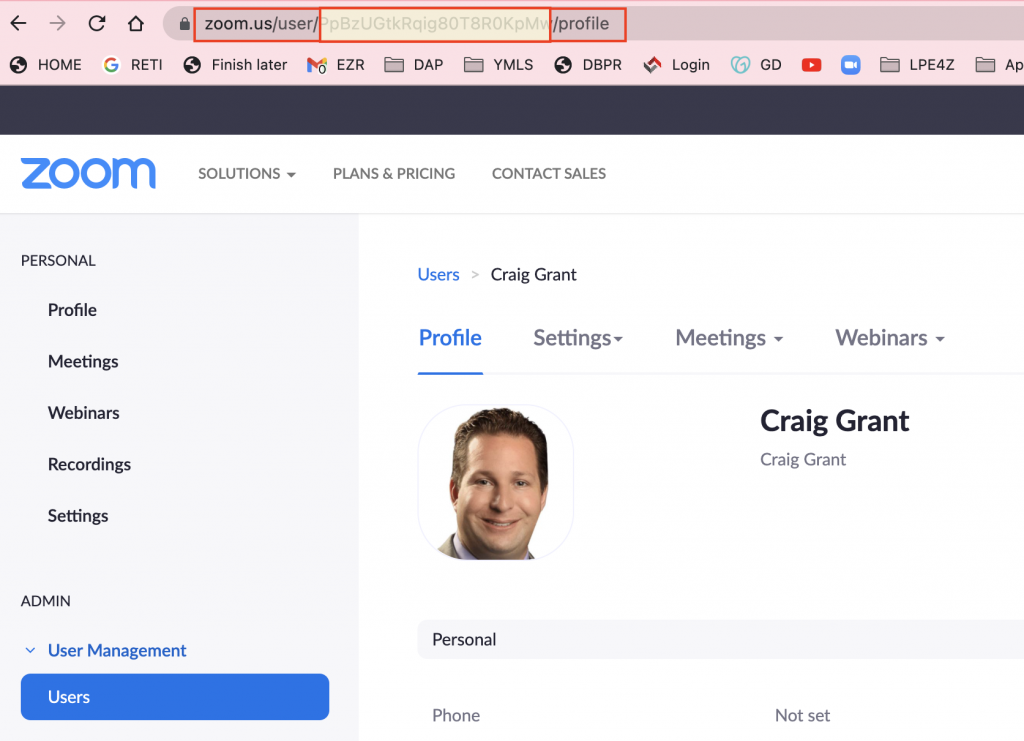
Task: Click Craig Grant's profile photo
Action: click(496, 482)
